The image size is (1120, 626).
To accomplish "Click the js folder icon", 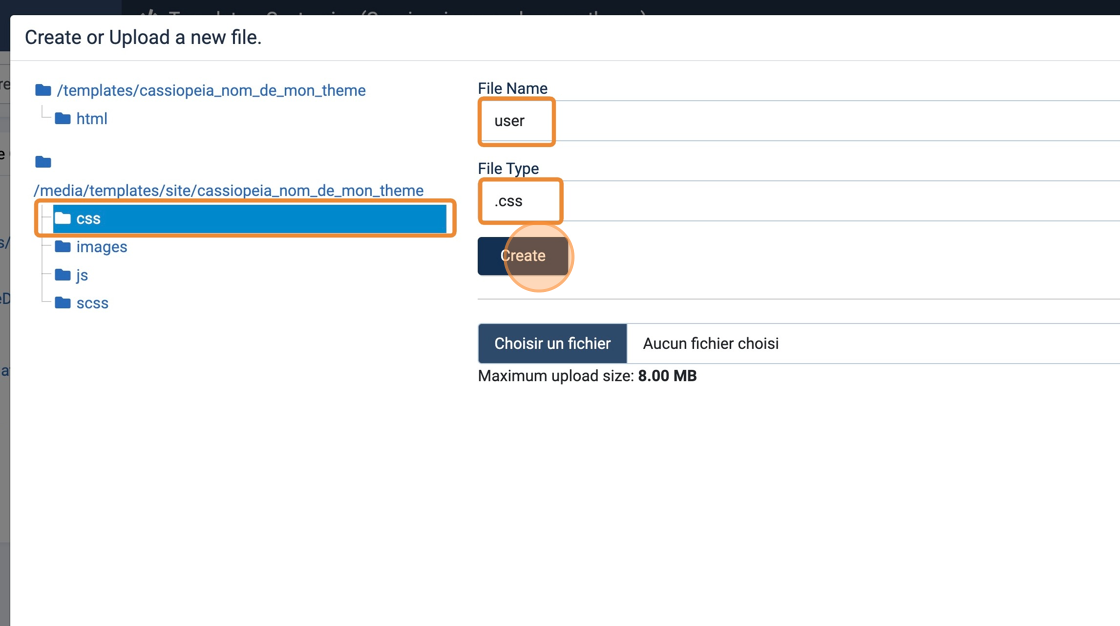I will (63, 274).
